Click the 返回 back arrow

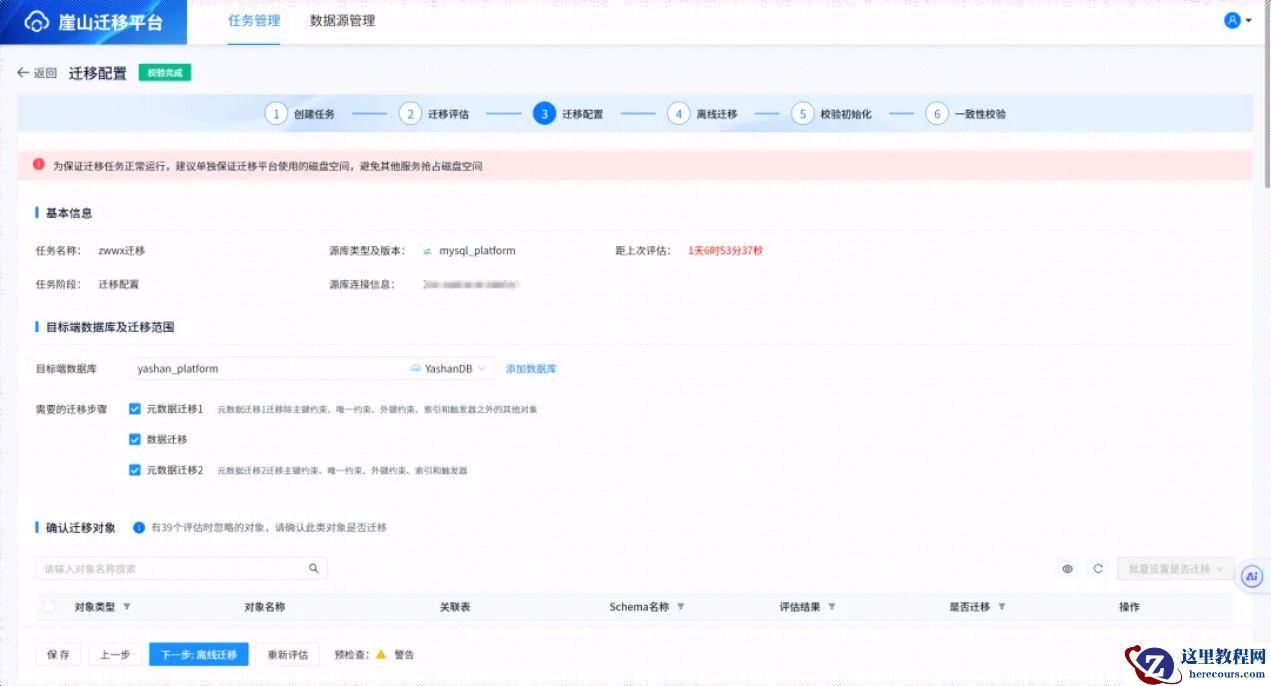pos(23,73)
